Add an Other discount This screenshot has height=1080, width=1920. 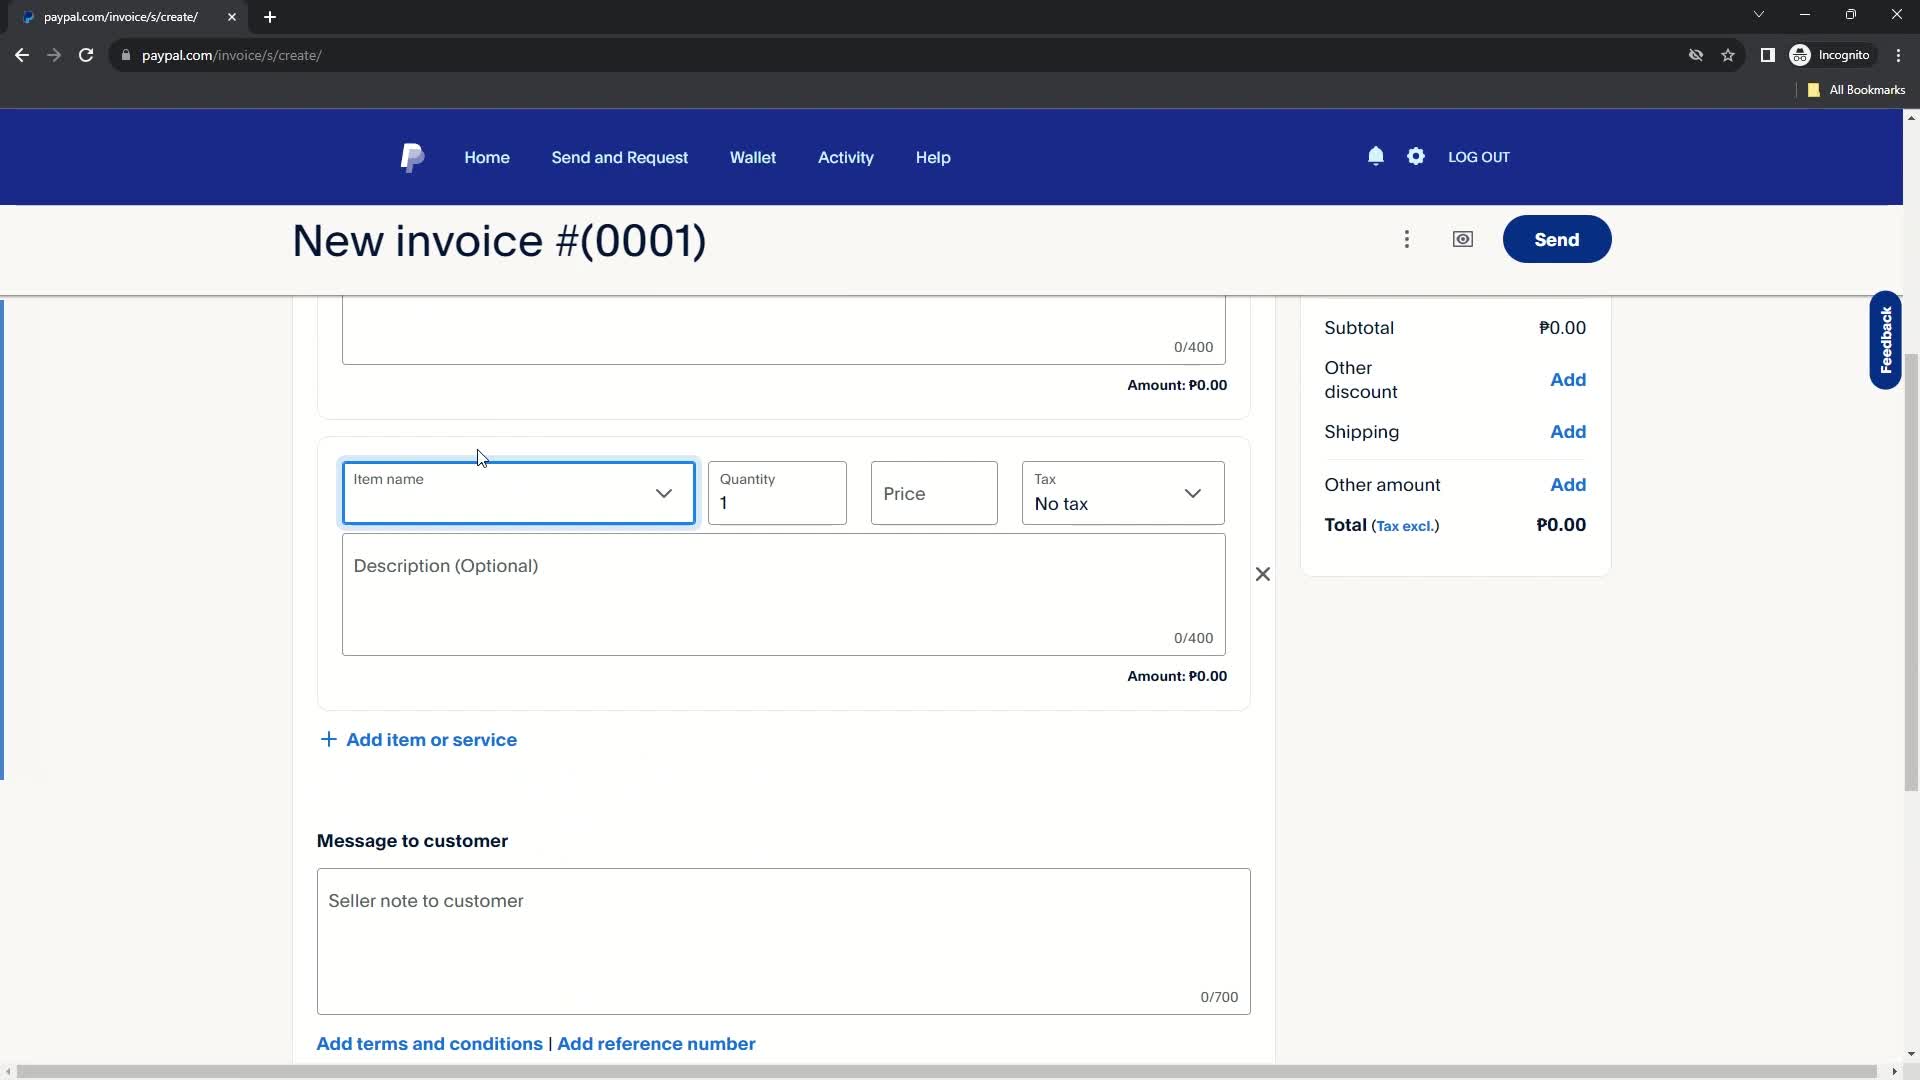point(1568,380)
